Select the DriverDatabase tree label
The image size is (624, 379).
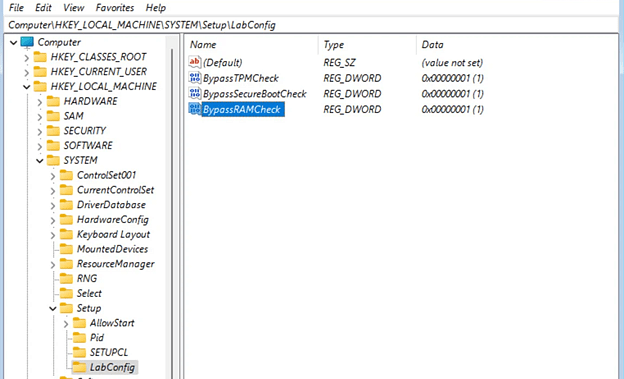[x=111, y=205]
